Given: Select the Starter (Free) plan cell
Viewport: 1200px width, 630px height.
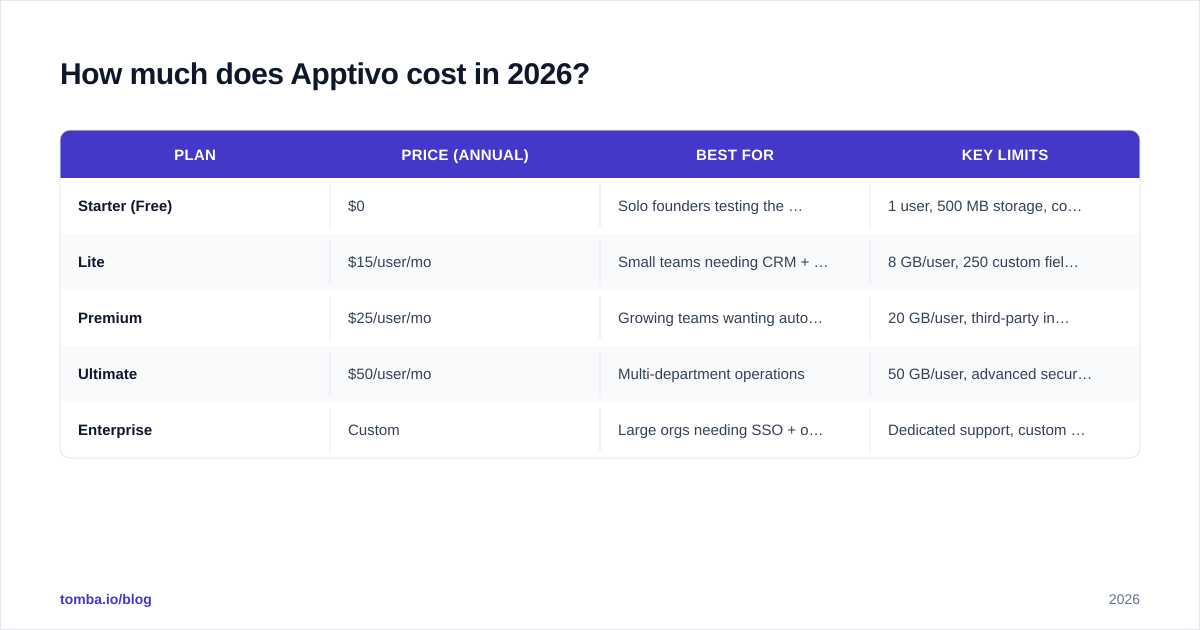Looking at the screenshot, I should click(195, 206).
